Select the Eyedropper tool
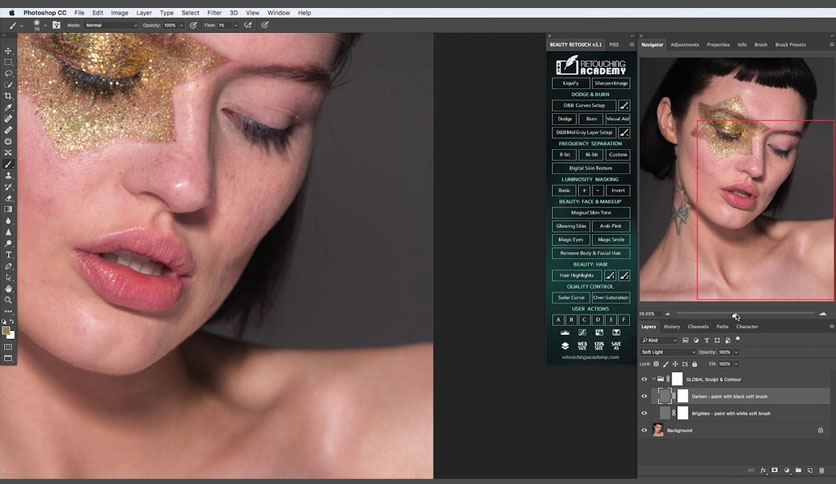This screenshot has width=836, height=484. click(x=8, y=107)
